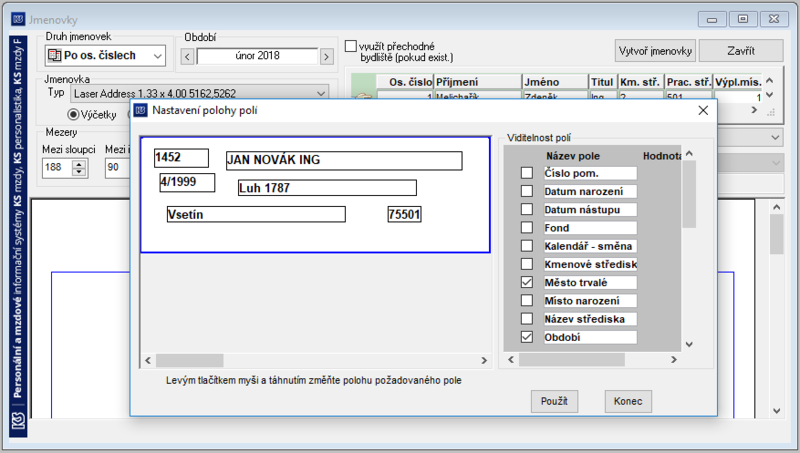The height and width of the screenshot is (453, 800).
Task: Click right arrow of field list scrollbar
Action: [673, 360]
